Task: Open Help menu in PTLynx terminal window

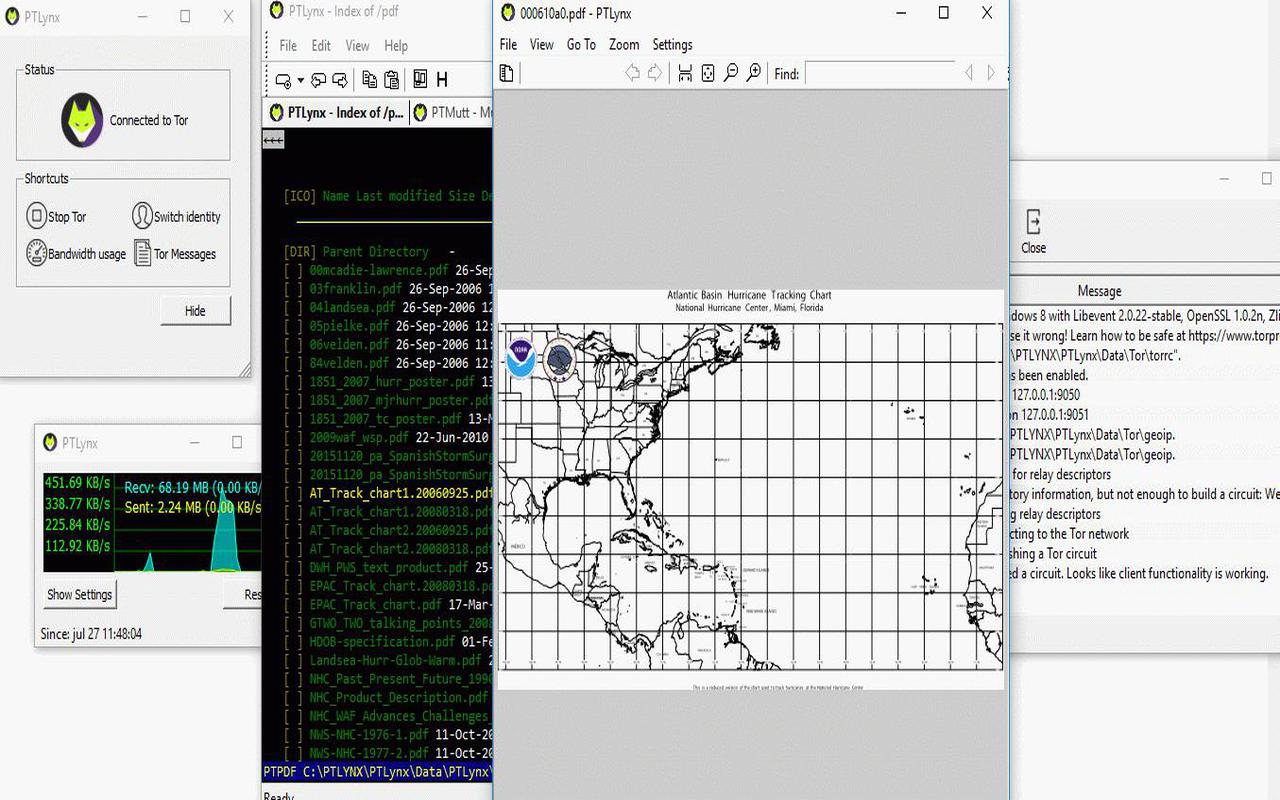Action: coord(396,45)
